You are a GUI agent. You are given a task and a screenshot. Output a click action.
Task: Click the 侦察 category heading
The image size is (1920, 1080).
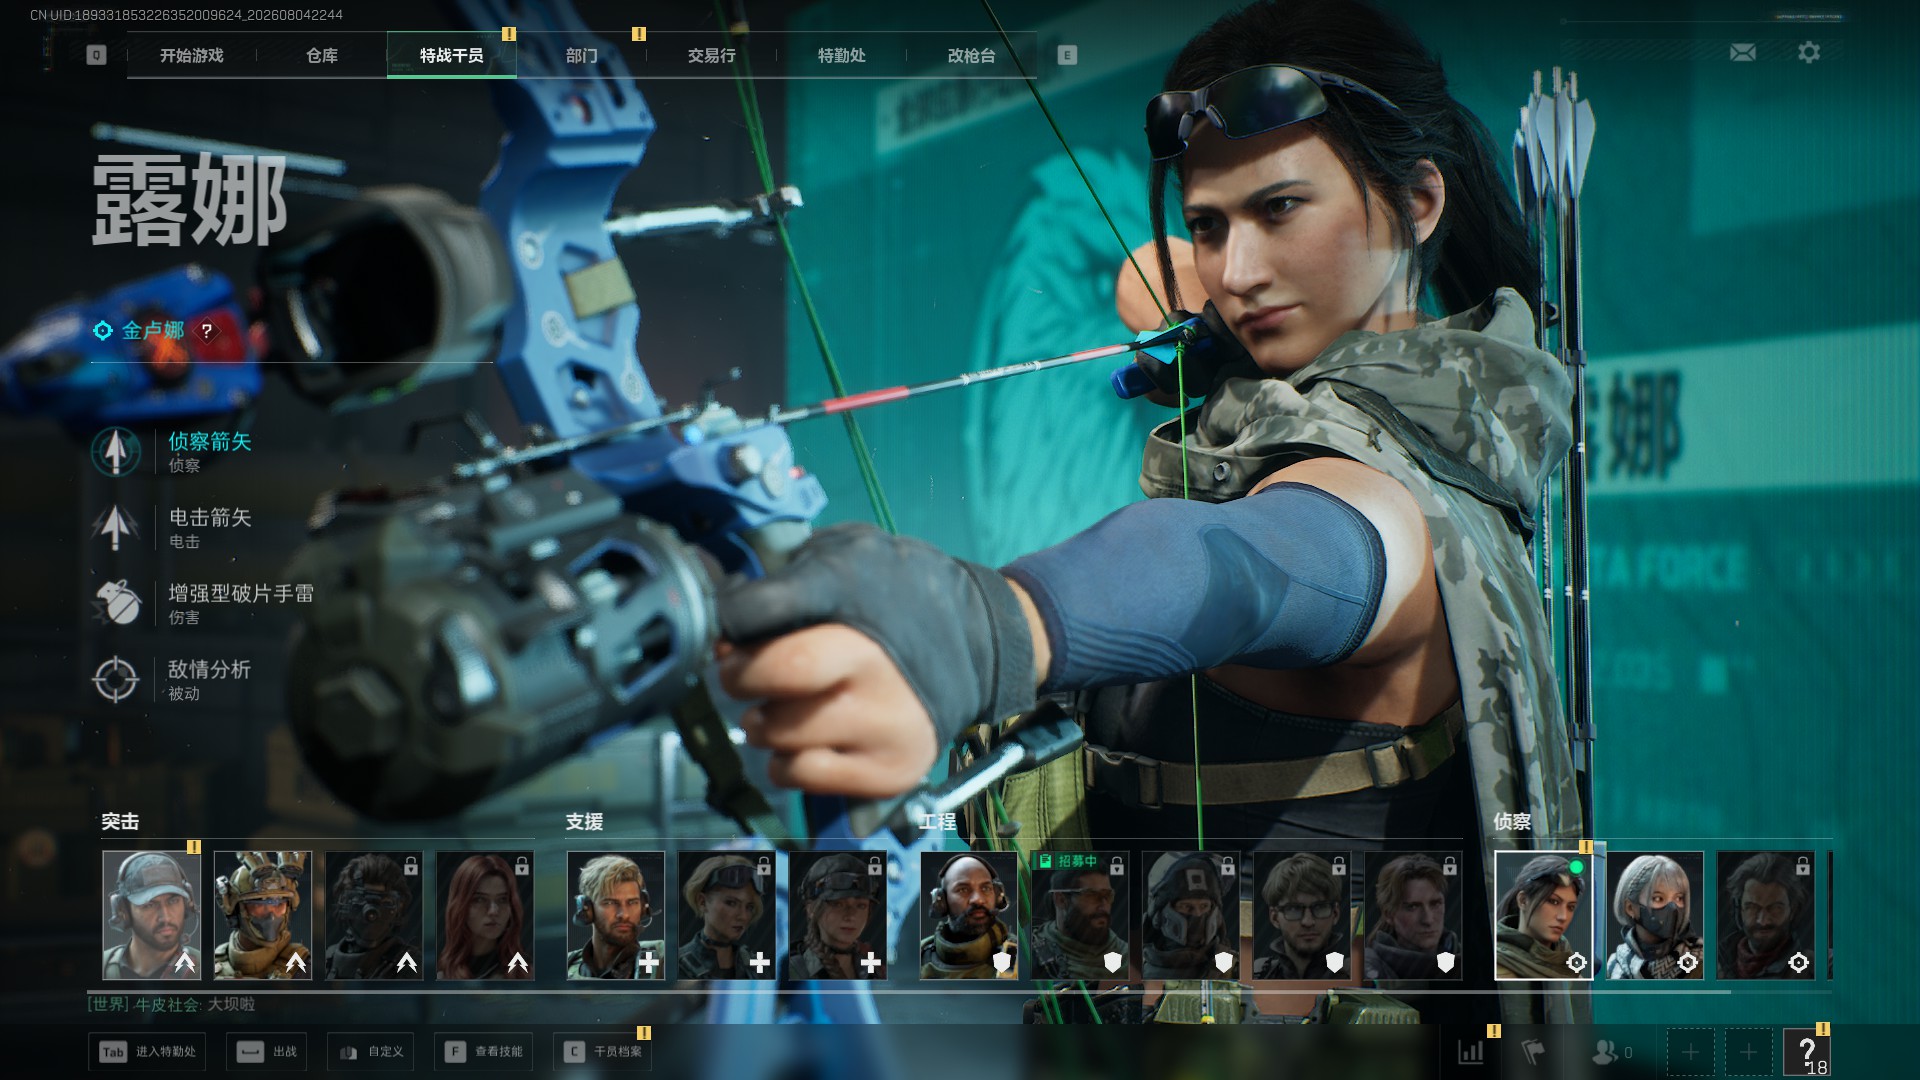coord(1513,822)
